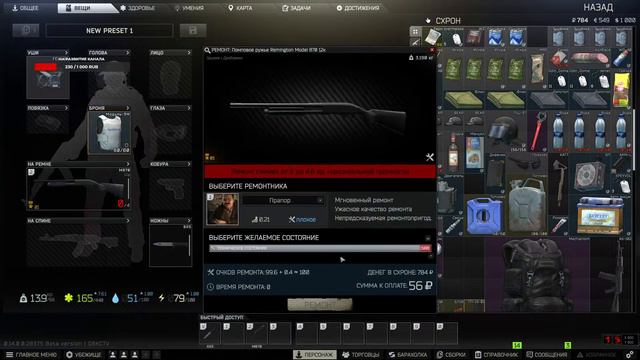Viewport: 640px width, 360px height.
Task: Click the weight indicator 139 icon
Action: [24, 298]
